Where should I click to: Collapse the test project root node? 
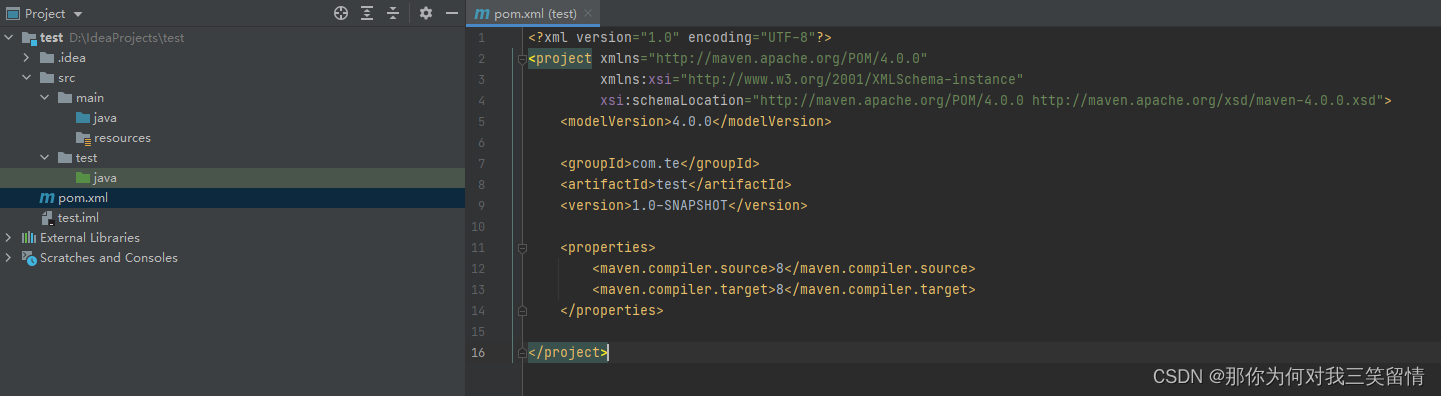point(9,38)
